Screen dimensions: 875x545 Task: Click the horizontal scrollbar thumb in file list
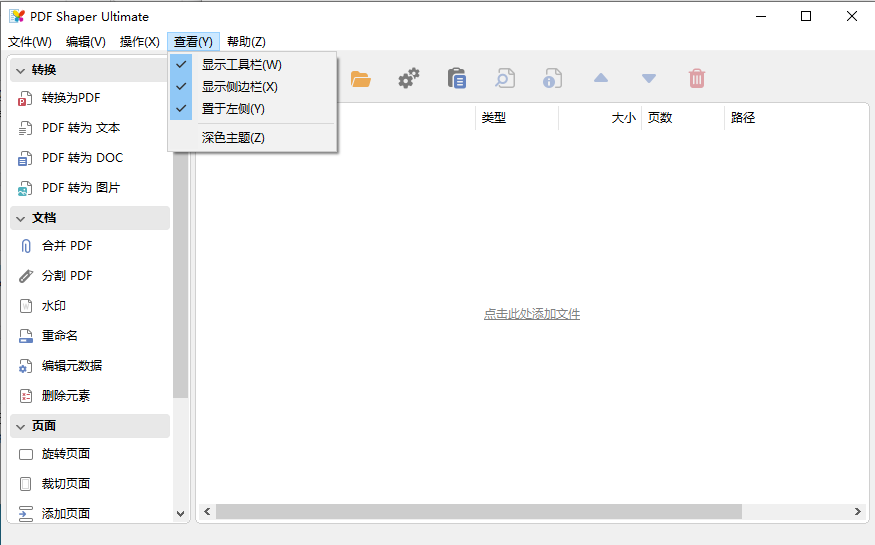click(479, 512)
